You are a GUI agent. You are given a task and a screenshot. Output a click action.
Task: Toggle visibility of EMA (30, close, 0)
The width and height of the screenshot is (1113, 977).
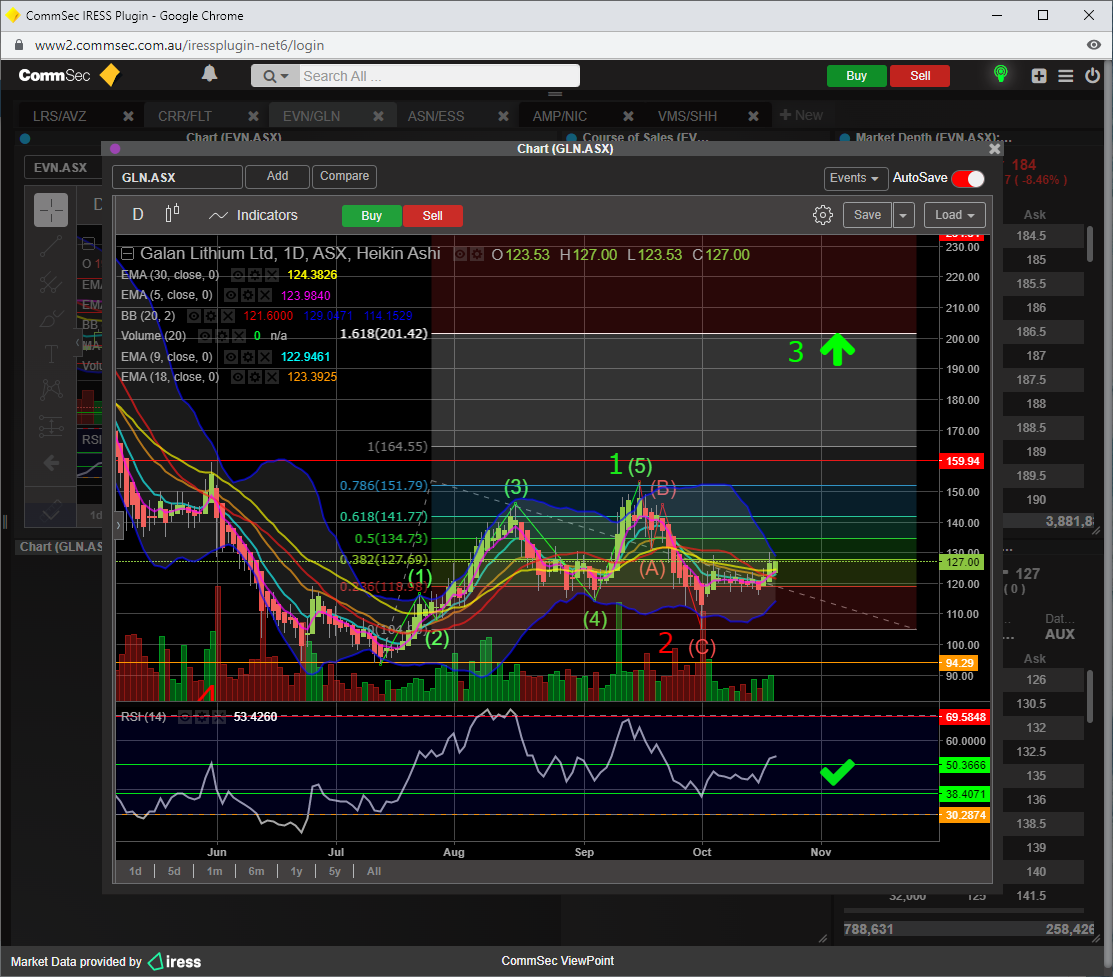238,275
